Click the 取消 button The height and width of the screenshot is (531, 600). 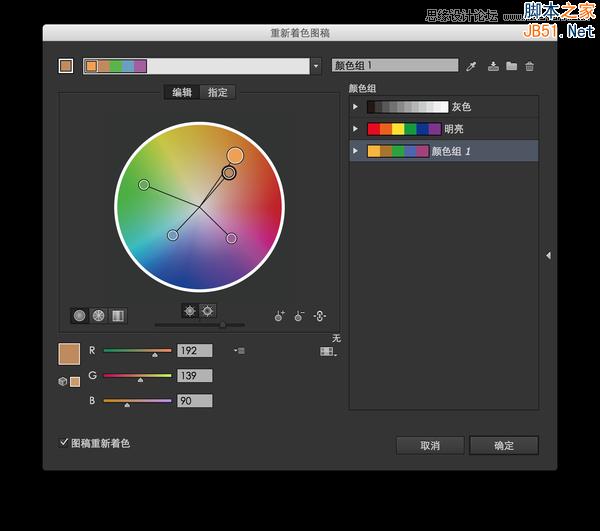pos(430,446)
